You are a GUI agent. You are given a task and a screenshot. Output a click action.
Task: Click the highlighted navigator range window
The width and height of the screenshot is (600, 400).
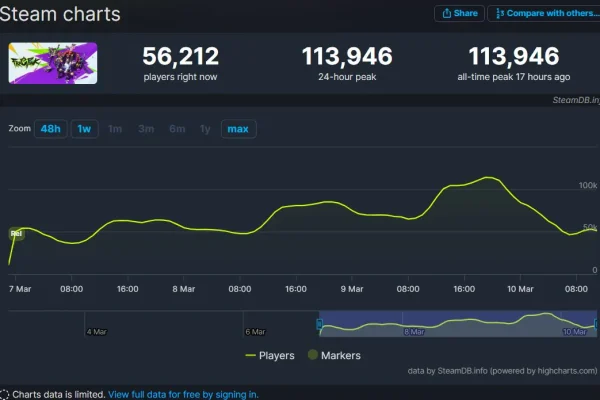[458, 324]
